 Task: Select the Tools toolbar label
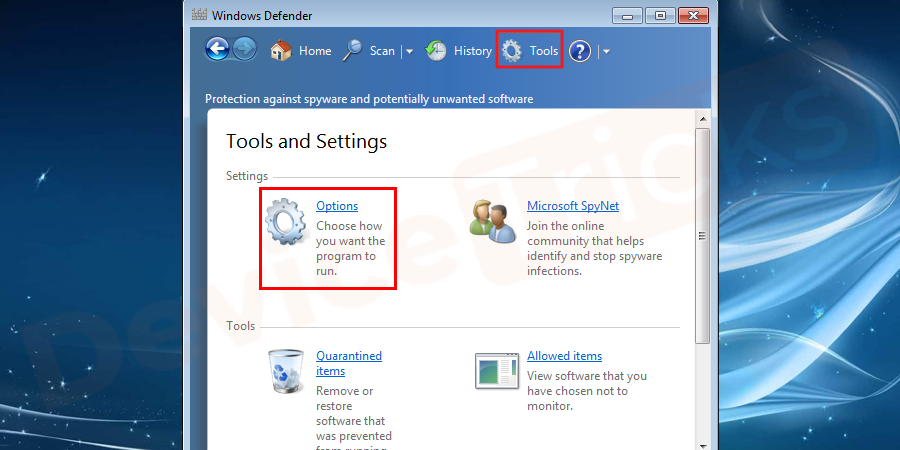point(544,51)
